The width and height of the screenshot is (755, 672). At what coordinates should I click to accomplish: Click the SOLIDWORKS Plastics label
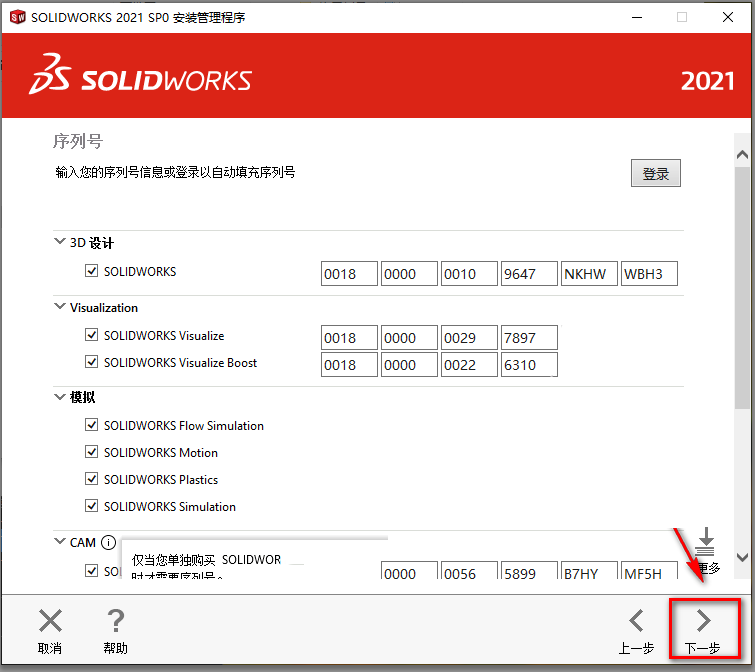pos(161,479)
